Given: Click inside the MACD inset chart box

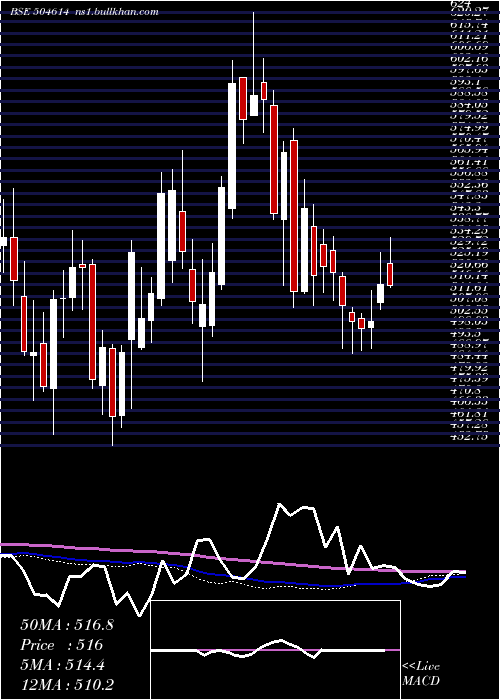Looking at the screenshot, I should pyautogui.click(x=275, y=650).
